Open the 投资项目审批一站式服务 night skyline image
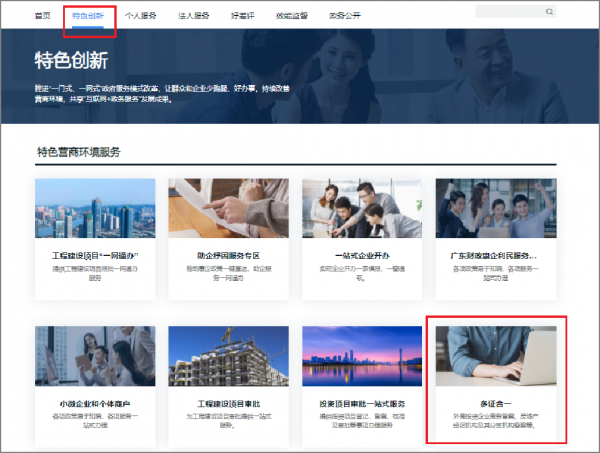 362,355
